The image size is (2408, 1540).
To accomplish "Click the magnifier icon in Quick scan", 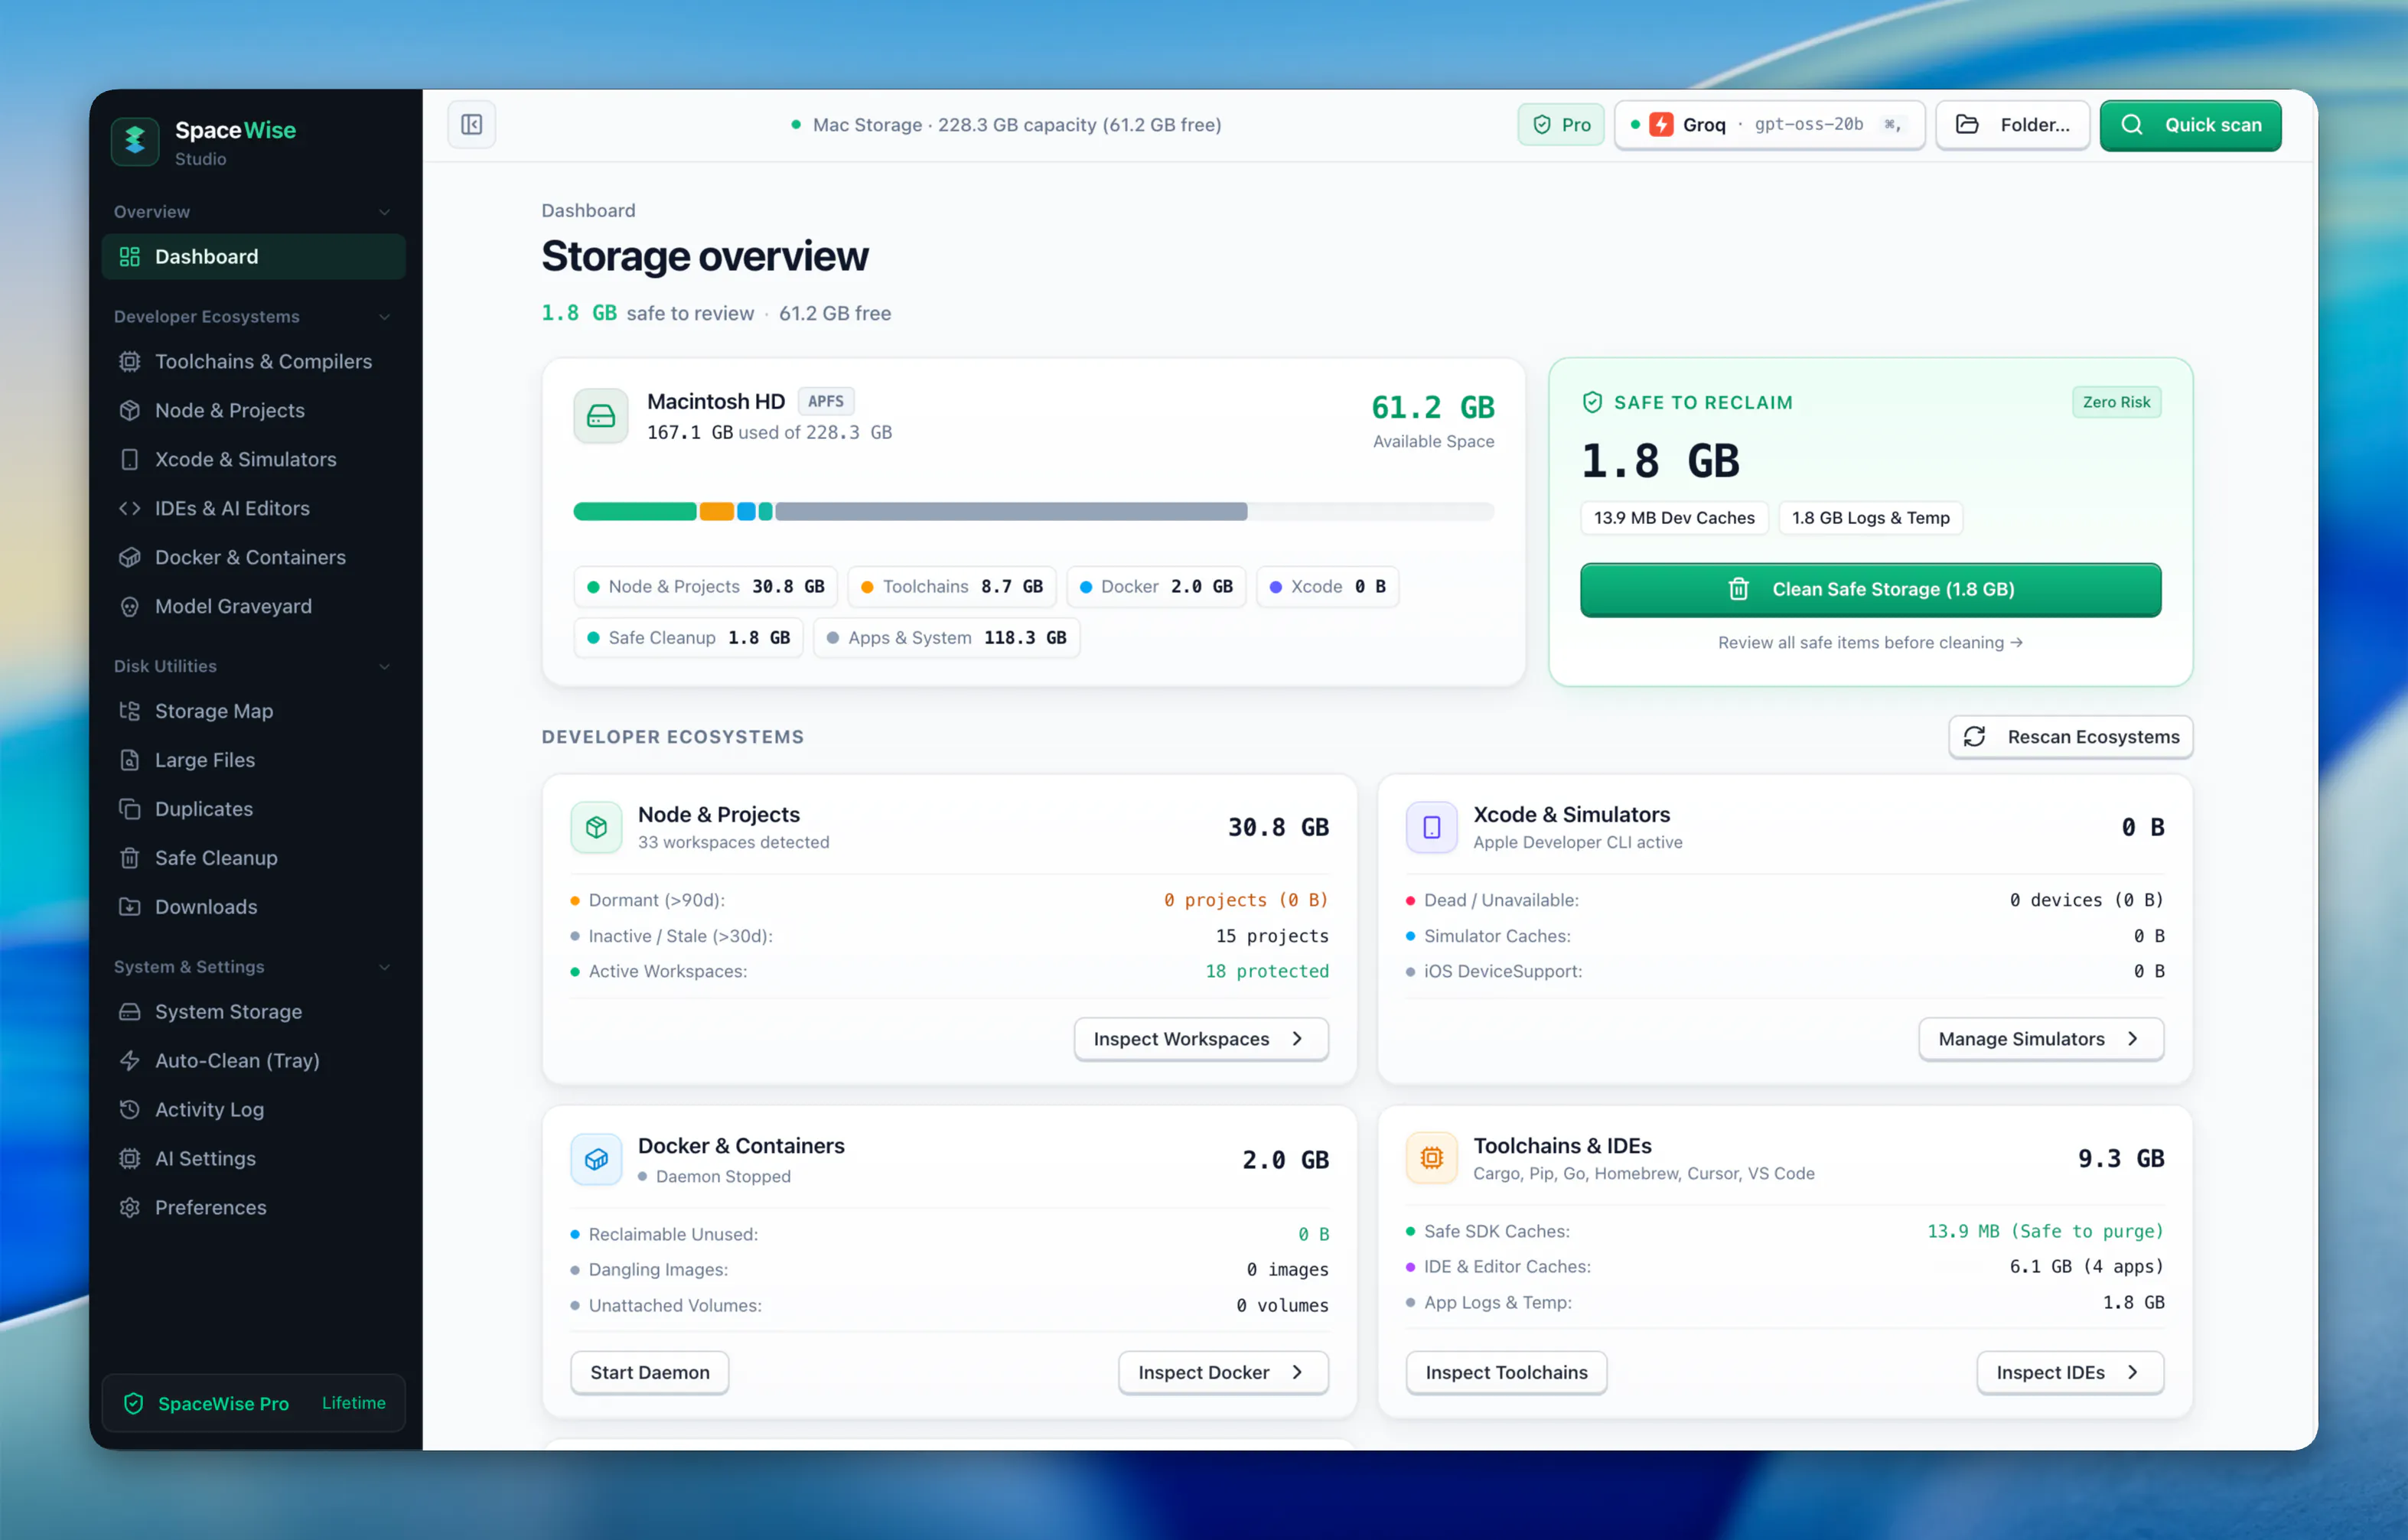I will [x=2131, y=124].
